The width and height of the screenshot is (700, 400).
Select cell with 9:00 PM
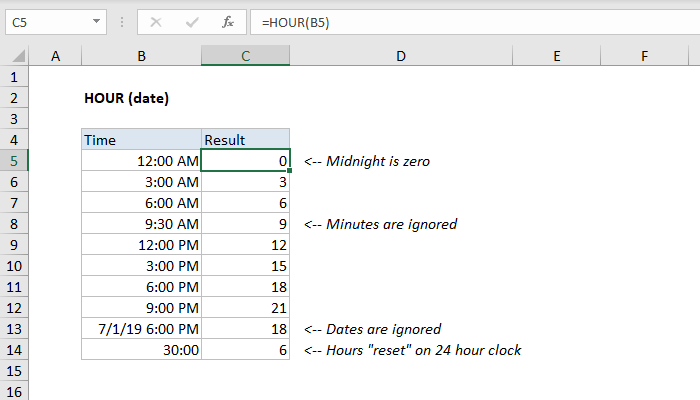click(142, 308)
